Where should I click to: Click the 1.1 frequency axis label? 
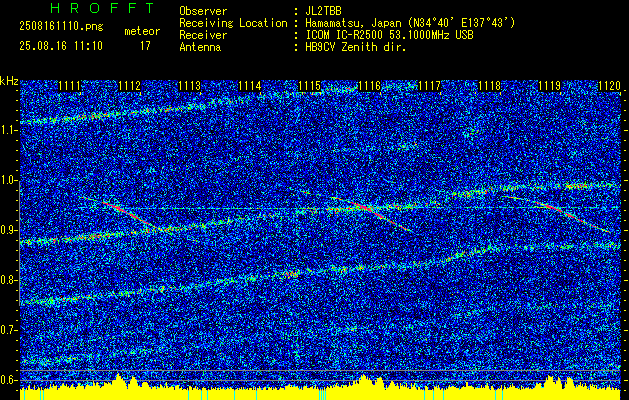point(8,131)
